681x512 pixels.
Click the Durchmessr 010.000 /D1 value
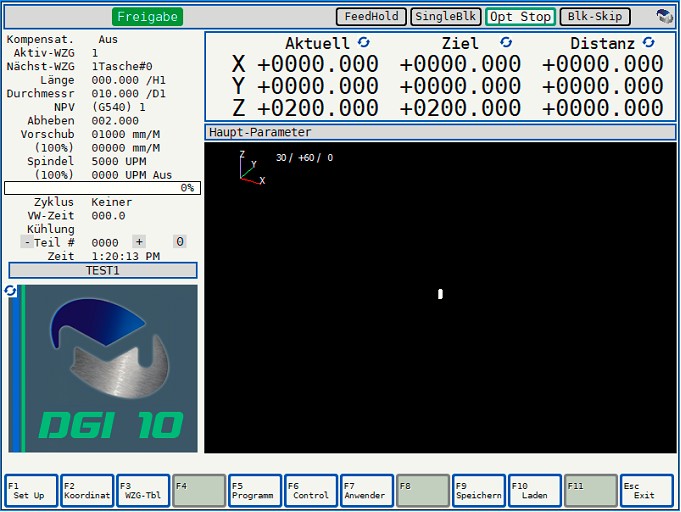tap(129, 94)
